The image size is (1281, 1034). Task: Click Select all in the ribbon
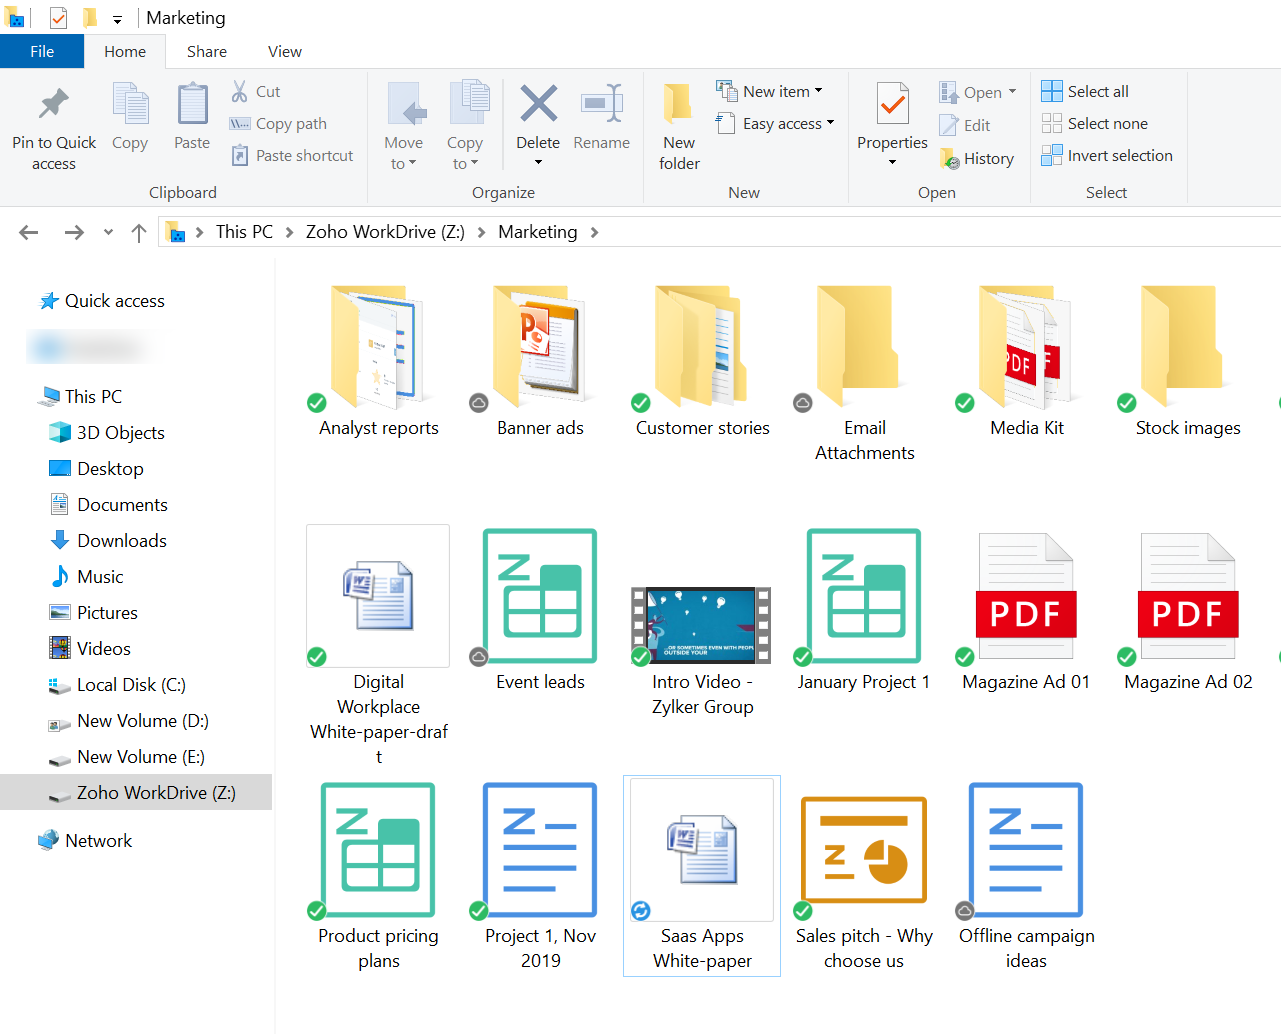point(1085,90)
